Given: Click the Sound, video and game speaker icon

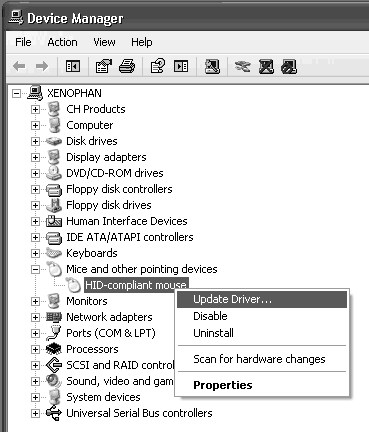Looking at the screenshot, I should [x=54, y=381].
